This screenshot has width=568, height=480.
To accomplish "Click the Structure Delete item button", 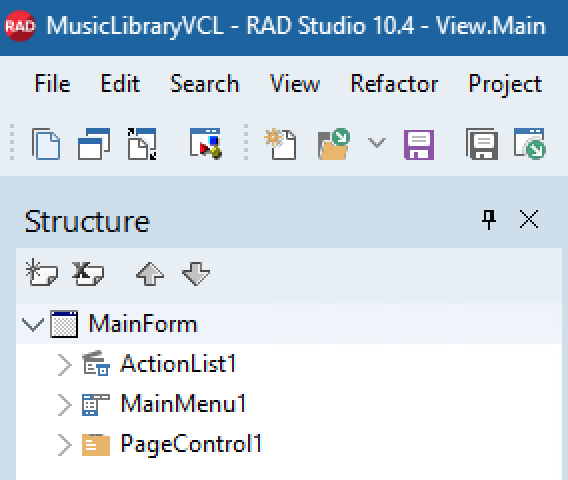I will click(x=88, y=274).
